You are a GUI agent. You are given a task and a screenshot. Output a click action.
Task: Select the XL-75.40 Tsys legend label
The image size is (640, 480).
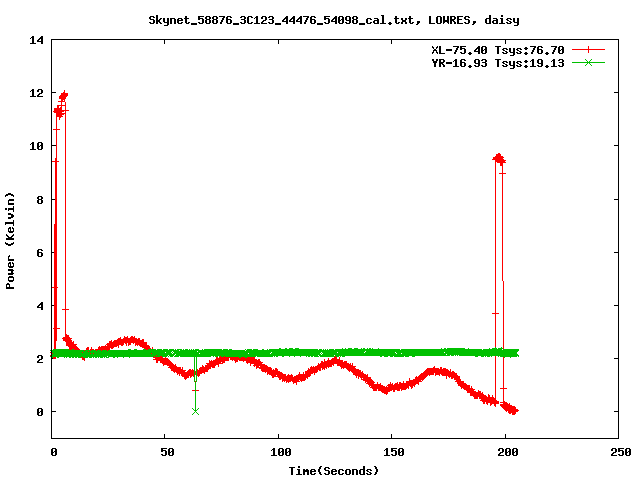point(498,49)
